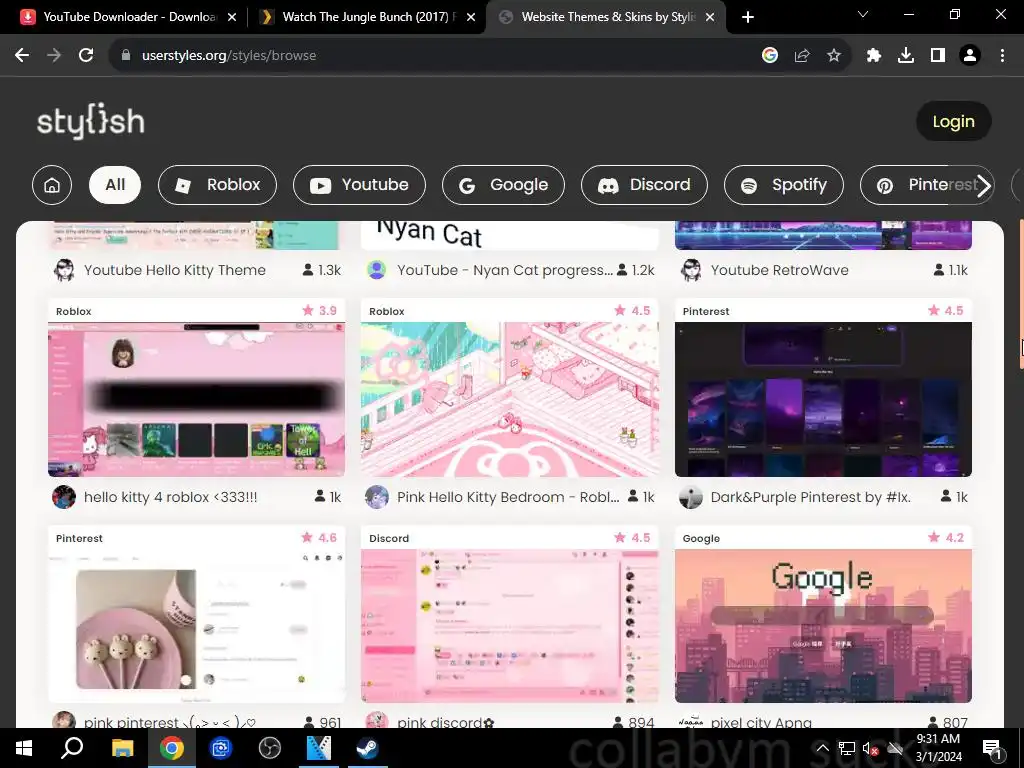
Task: Click 3.9 star rating on Roblox card
Action: click(319, 311)
